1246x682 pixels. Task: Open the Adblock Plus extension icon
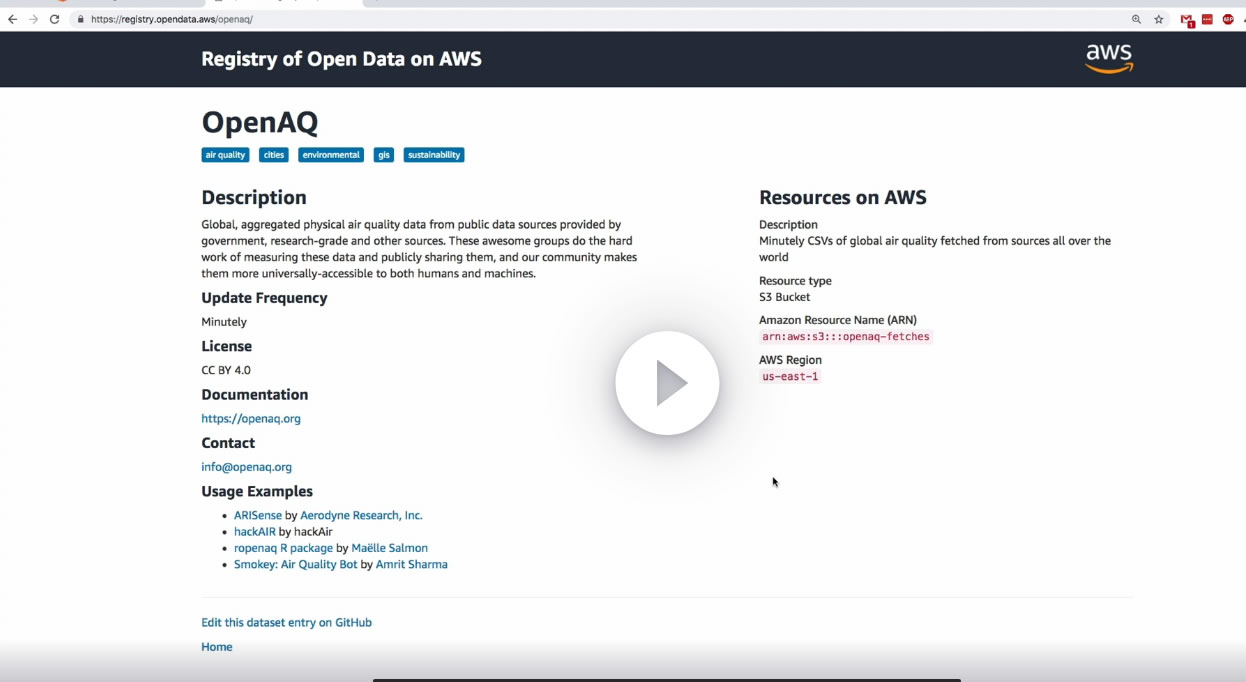[1228, 19]
